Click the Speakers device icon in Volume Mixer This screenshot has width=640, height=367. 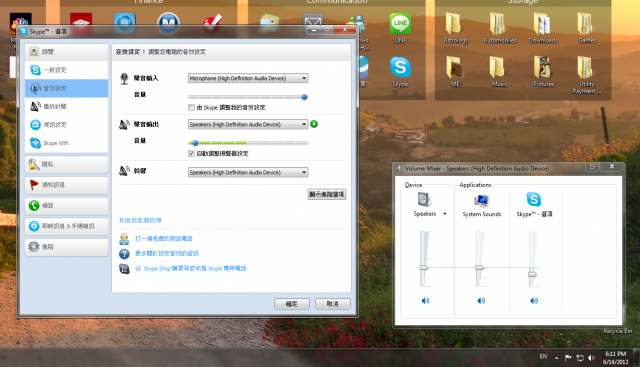coord(424,200)
